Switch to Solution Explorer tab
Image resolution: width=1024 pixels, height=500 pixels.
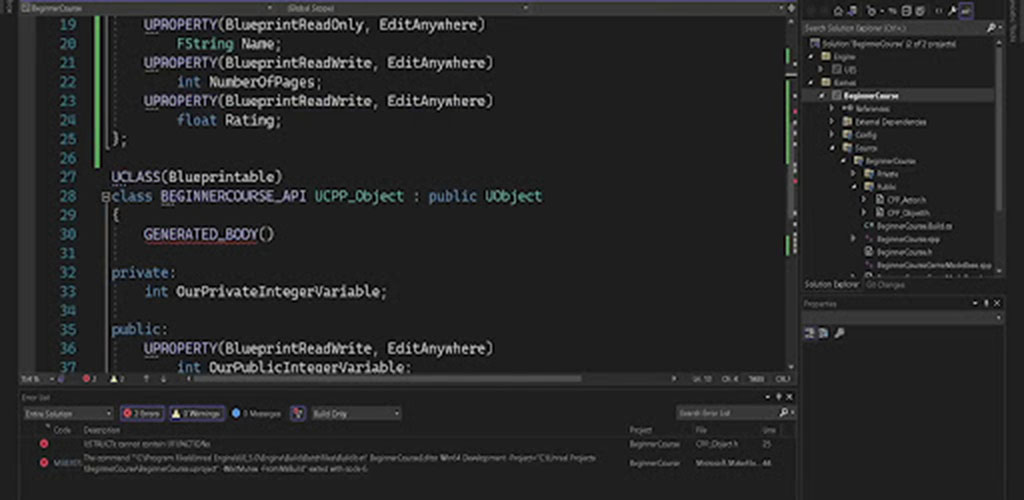pyautogui.click(x=831, y=285)
